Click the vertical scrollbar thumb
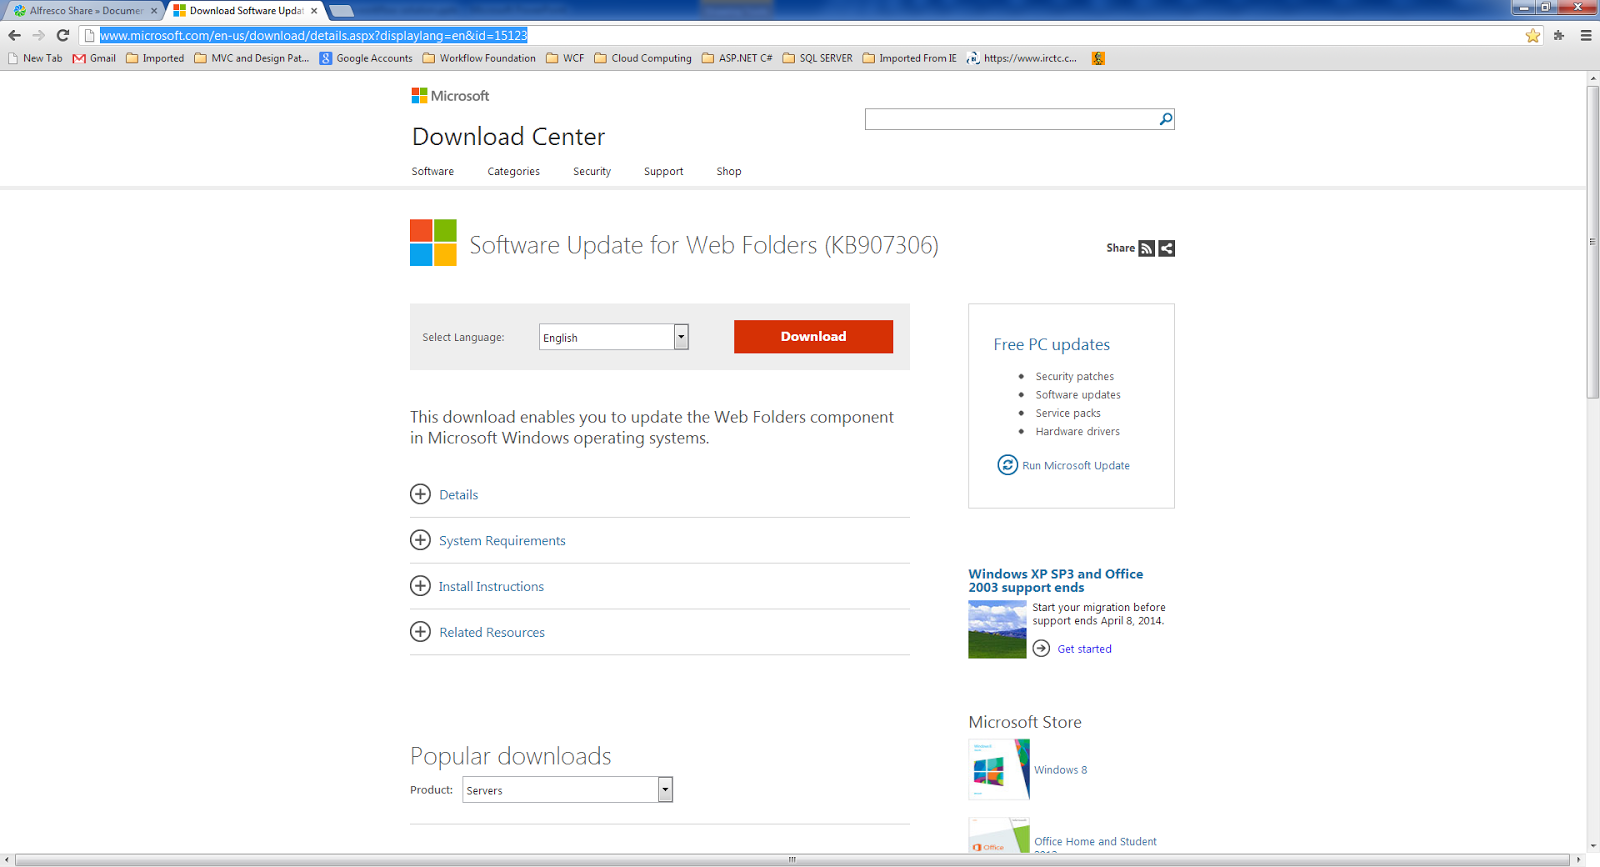This screenshot has width=1600, height=867. coord(1592,242)
